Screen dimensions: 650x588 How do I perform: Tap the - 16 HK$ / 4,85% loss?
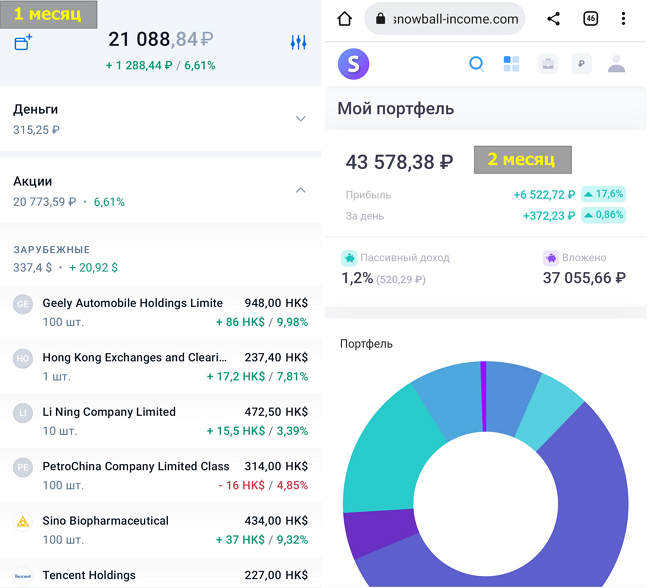pos(263,485)
